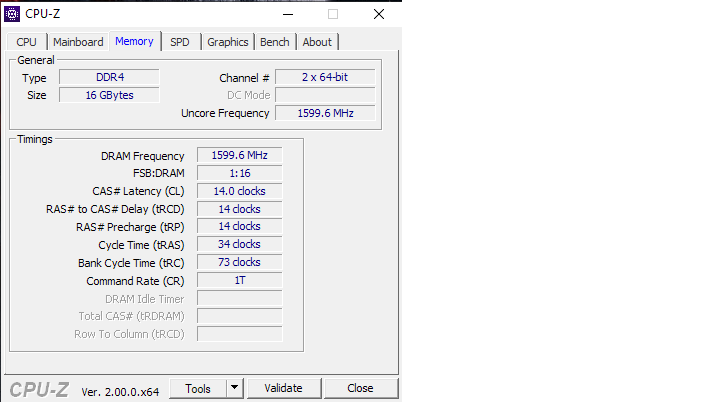Click the Channel # label
The width and height of the screenshot is (720, 402).
[244, 78]
